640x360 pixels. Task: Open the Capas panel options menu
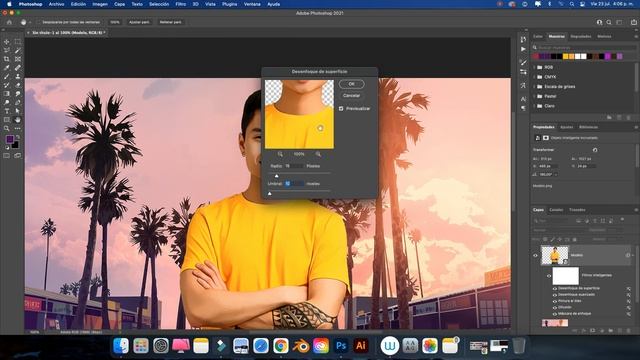636,210
